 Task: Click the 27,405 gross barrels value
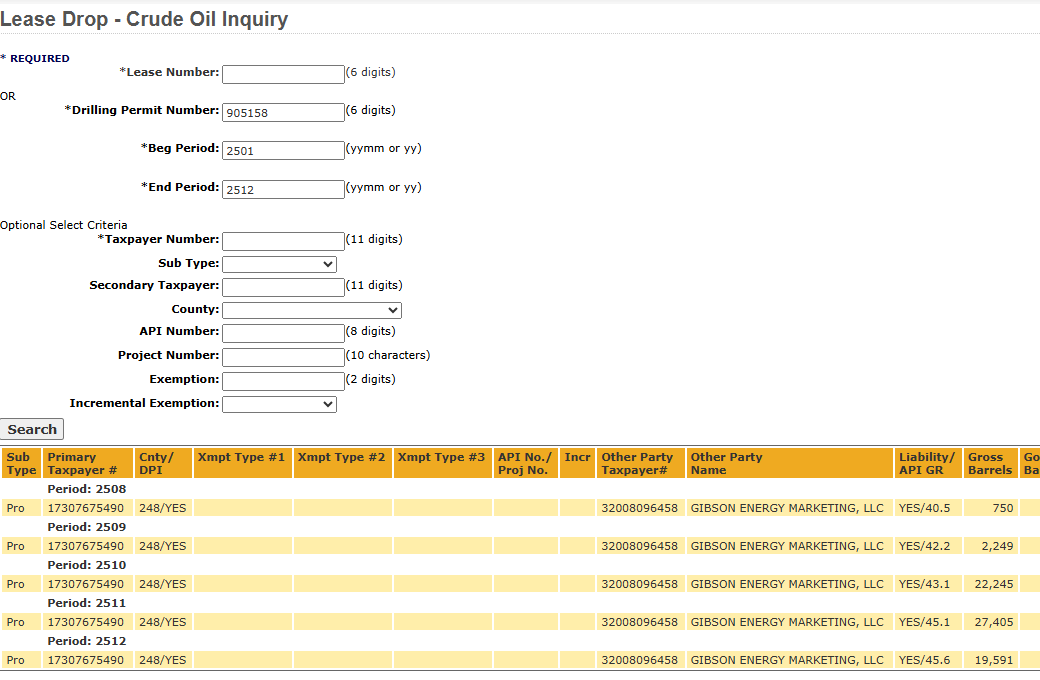(x=993, y=622)
